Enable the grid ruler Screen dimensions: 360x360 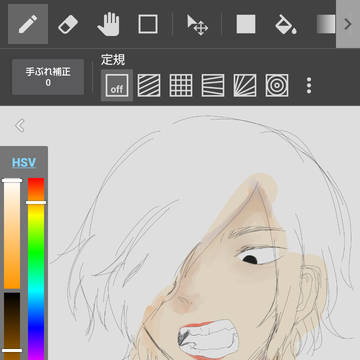181,85
